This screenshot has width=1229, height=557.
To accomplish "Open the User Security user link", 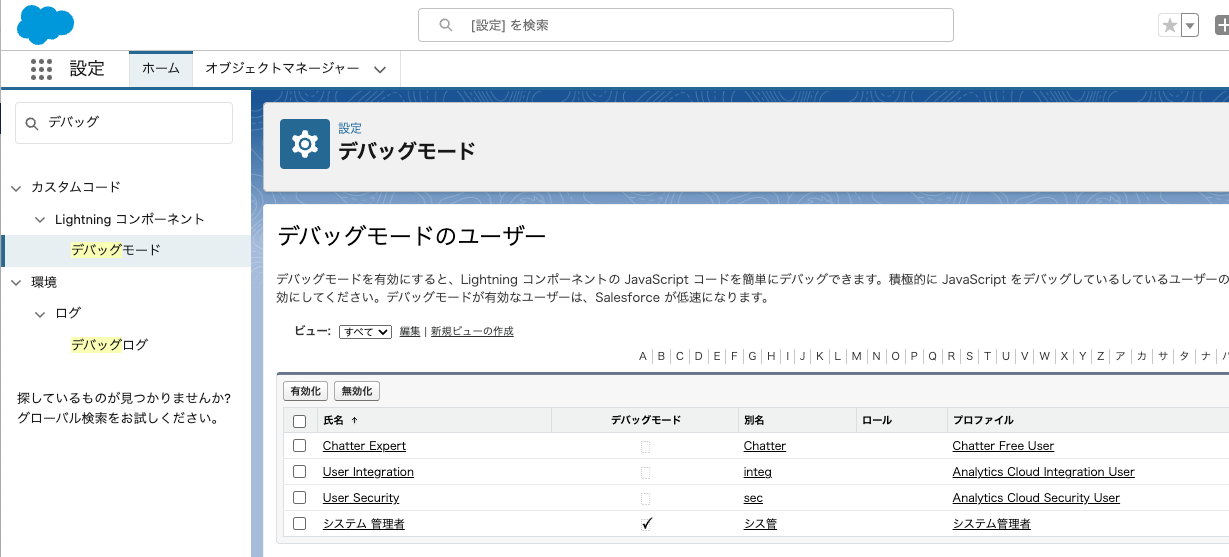I will (361, 498).
